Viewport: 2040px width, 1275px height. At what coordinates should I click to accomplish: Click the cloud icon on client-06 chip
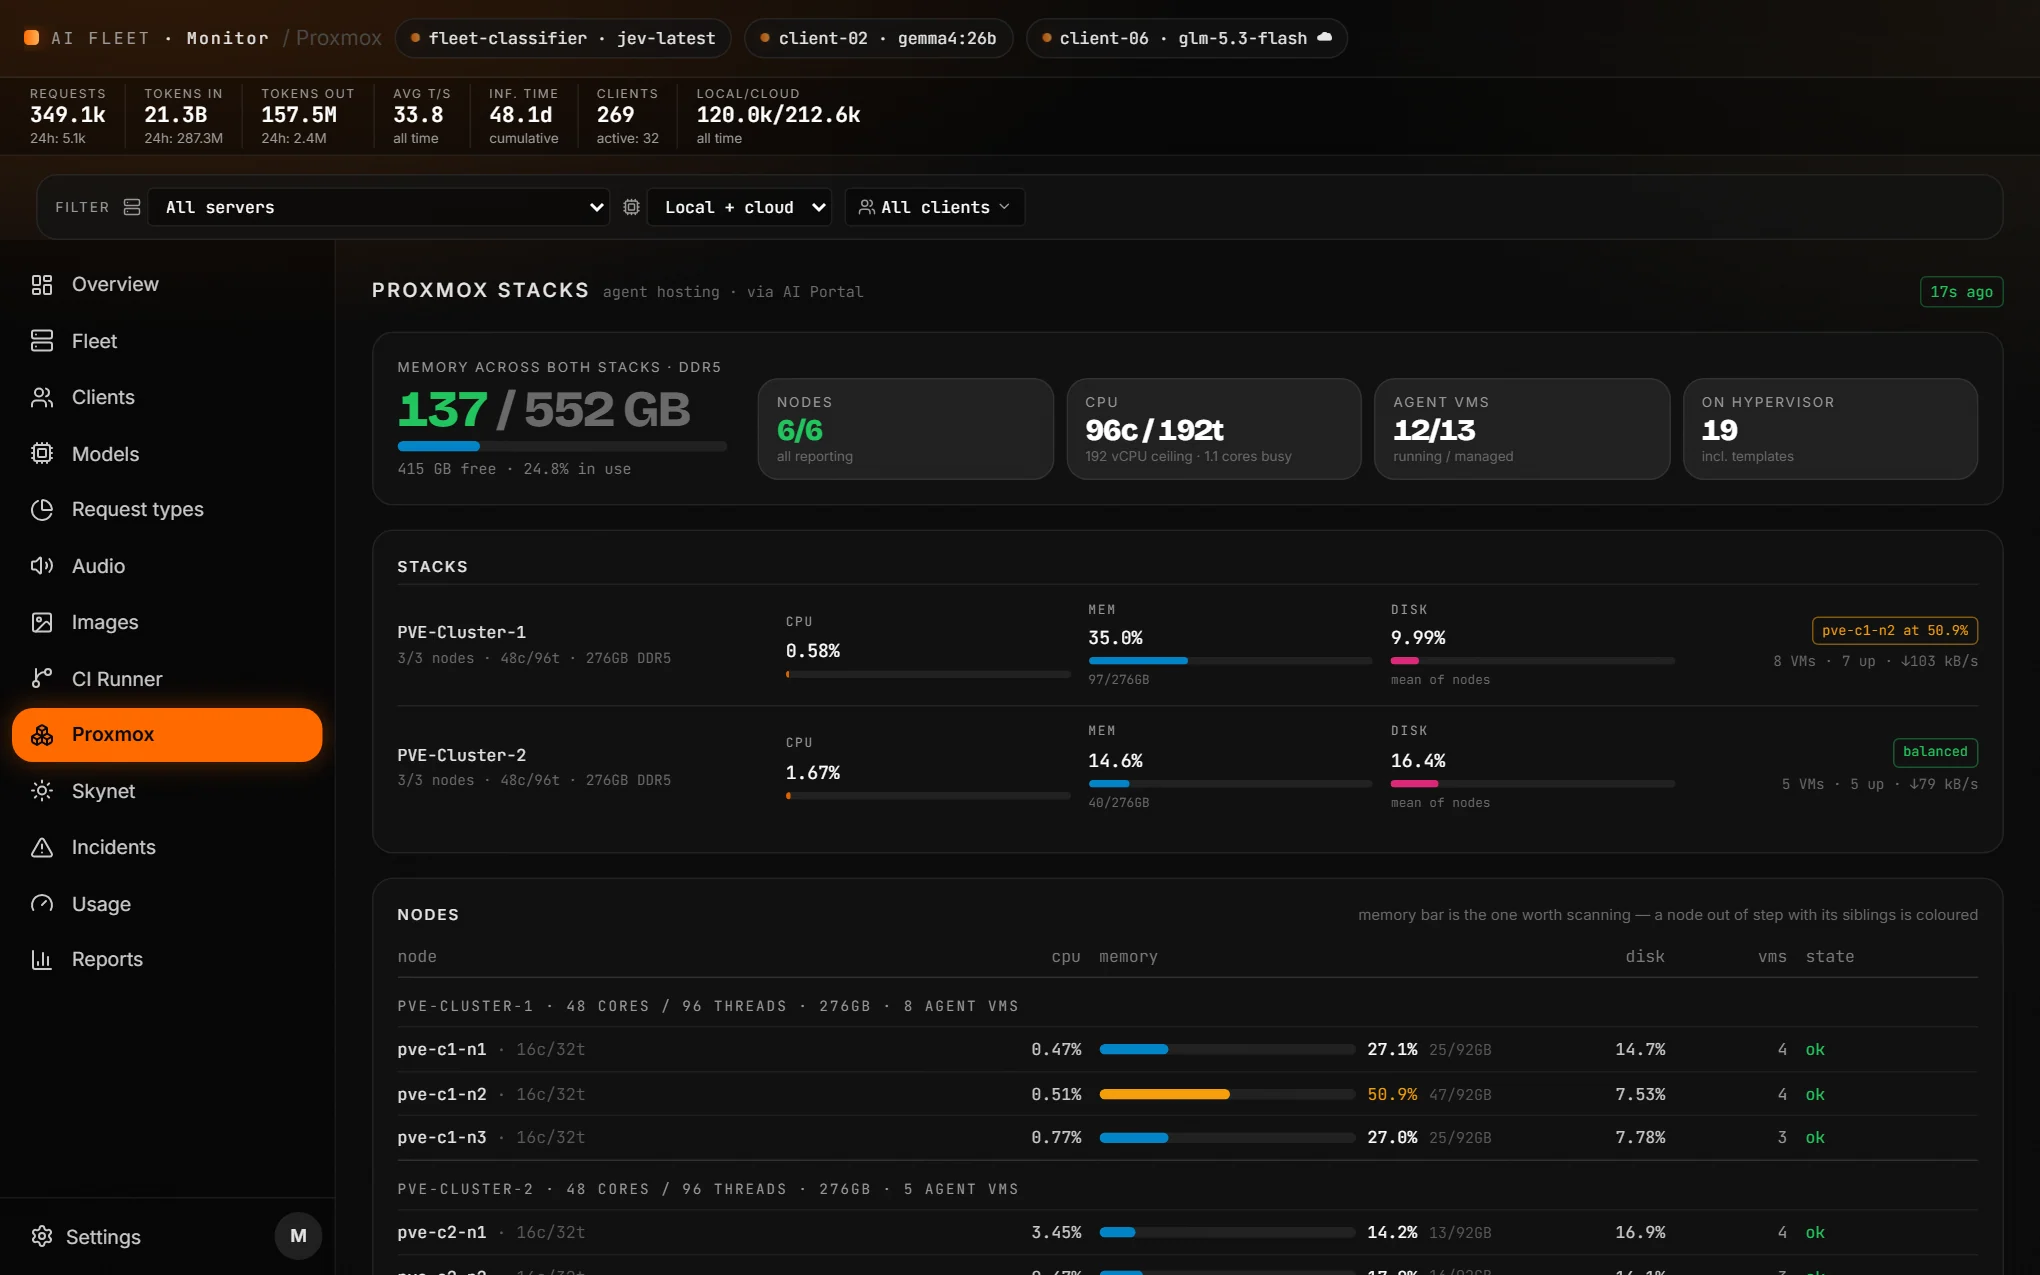[1324, 37]
